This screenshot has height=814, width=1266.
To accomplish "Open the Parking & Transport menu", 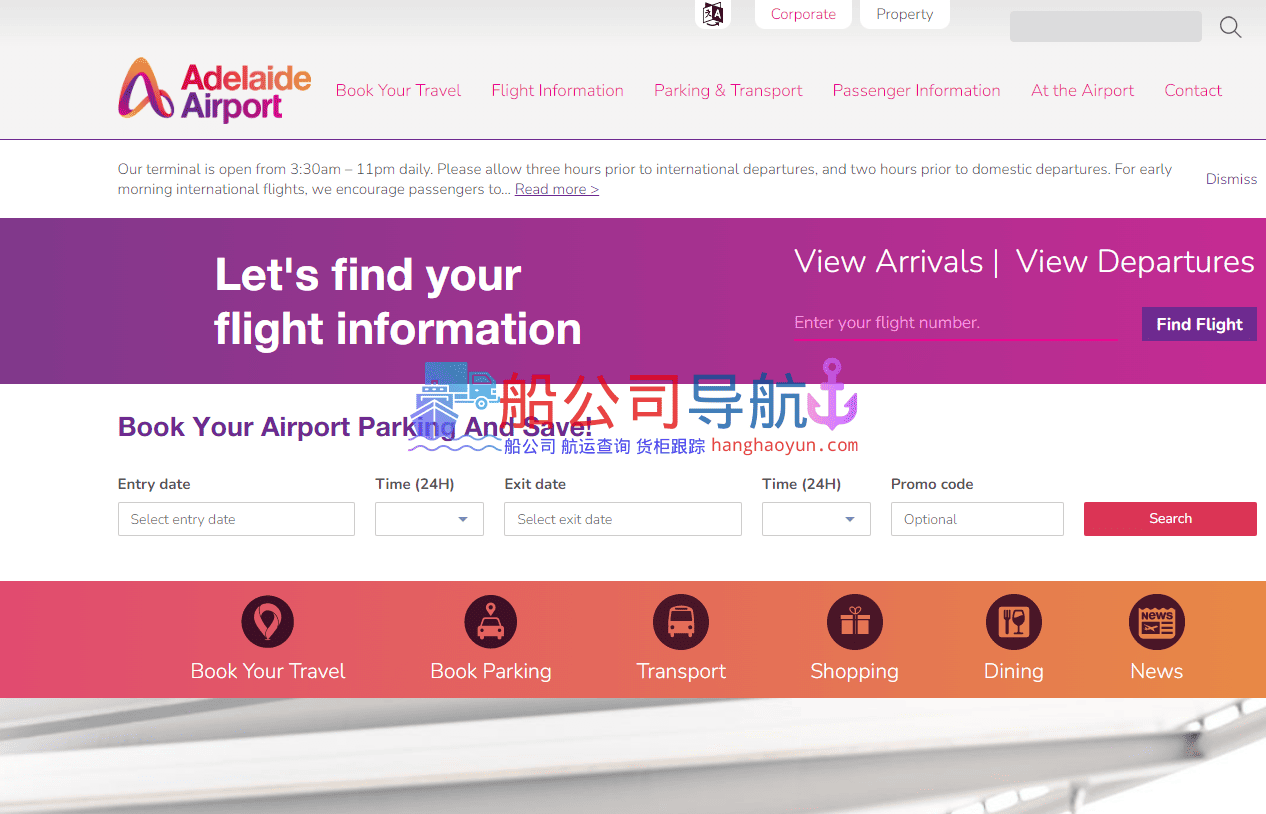I will pyautogui.click(x=728, y=90).
